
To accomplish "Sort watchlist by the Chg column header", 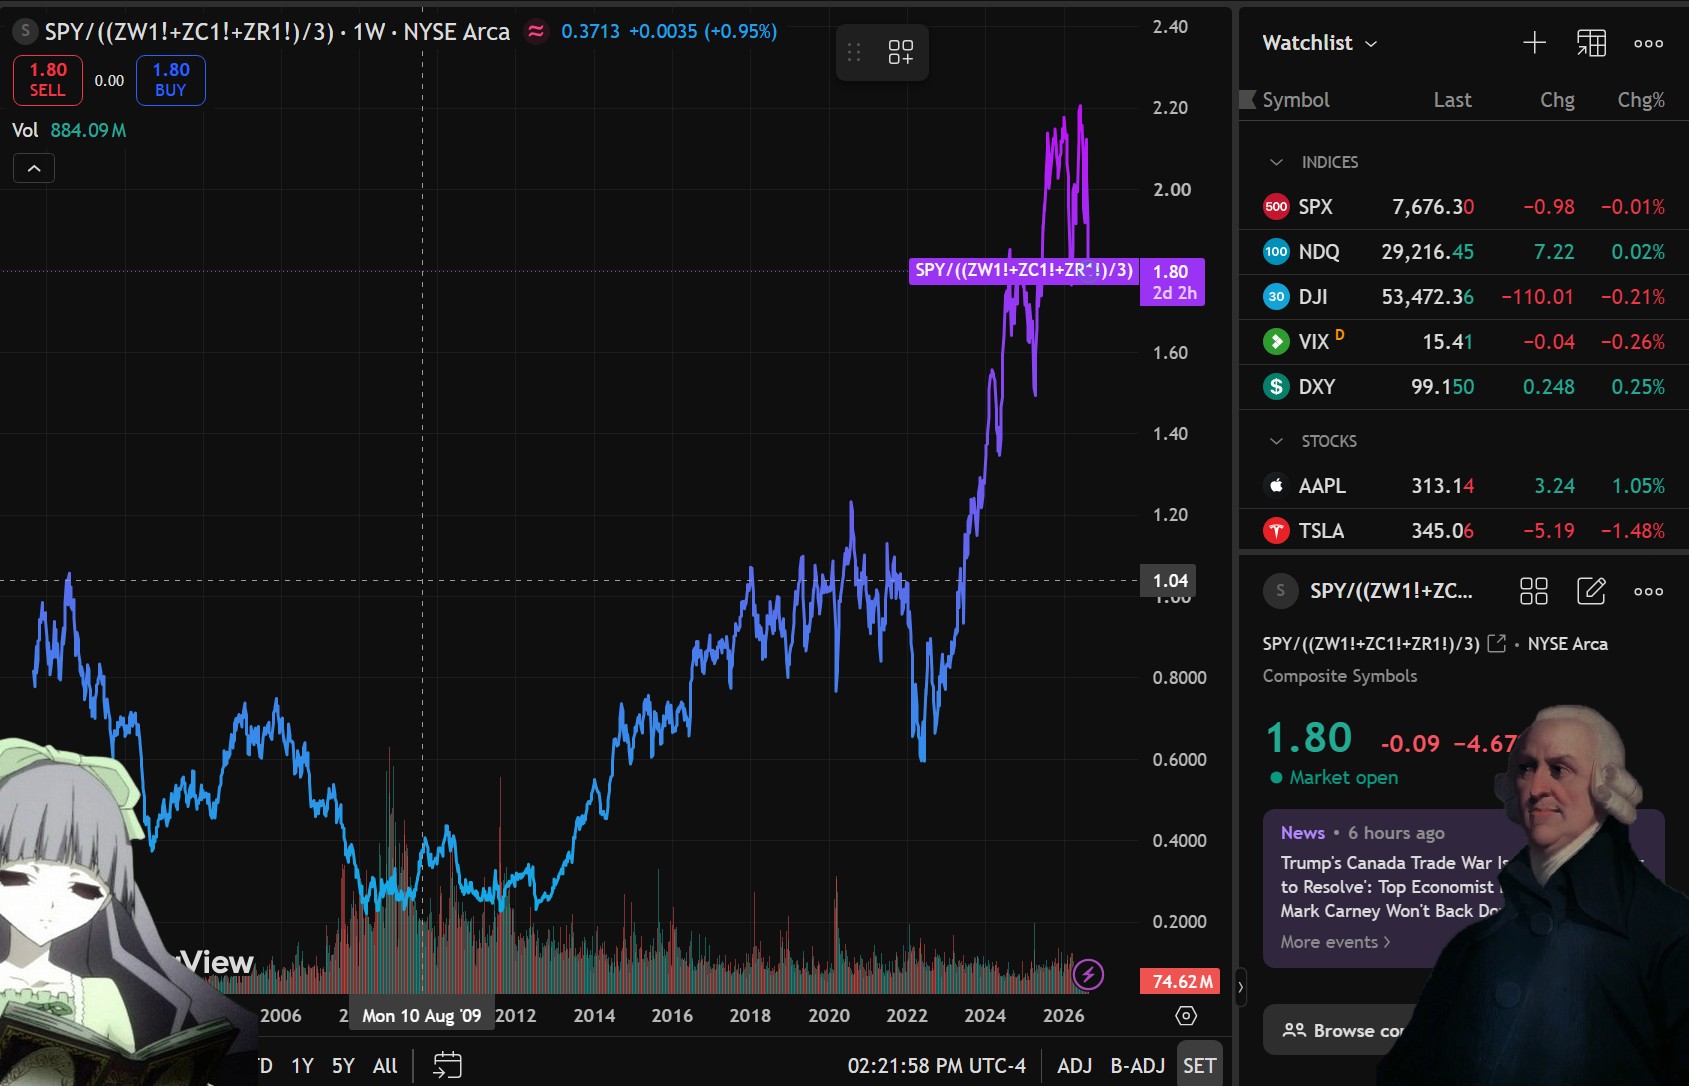I will click(x=1557, y=100).
